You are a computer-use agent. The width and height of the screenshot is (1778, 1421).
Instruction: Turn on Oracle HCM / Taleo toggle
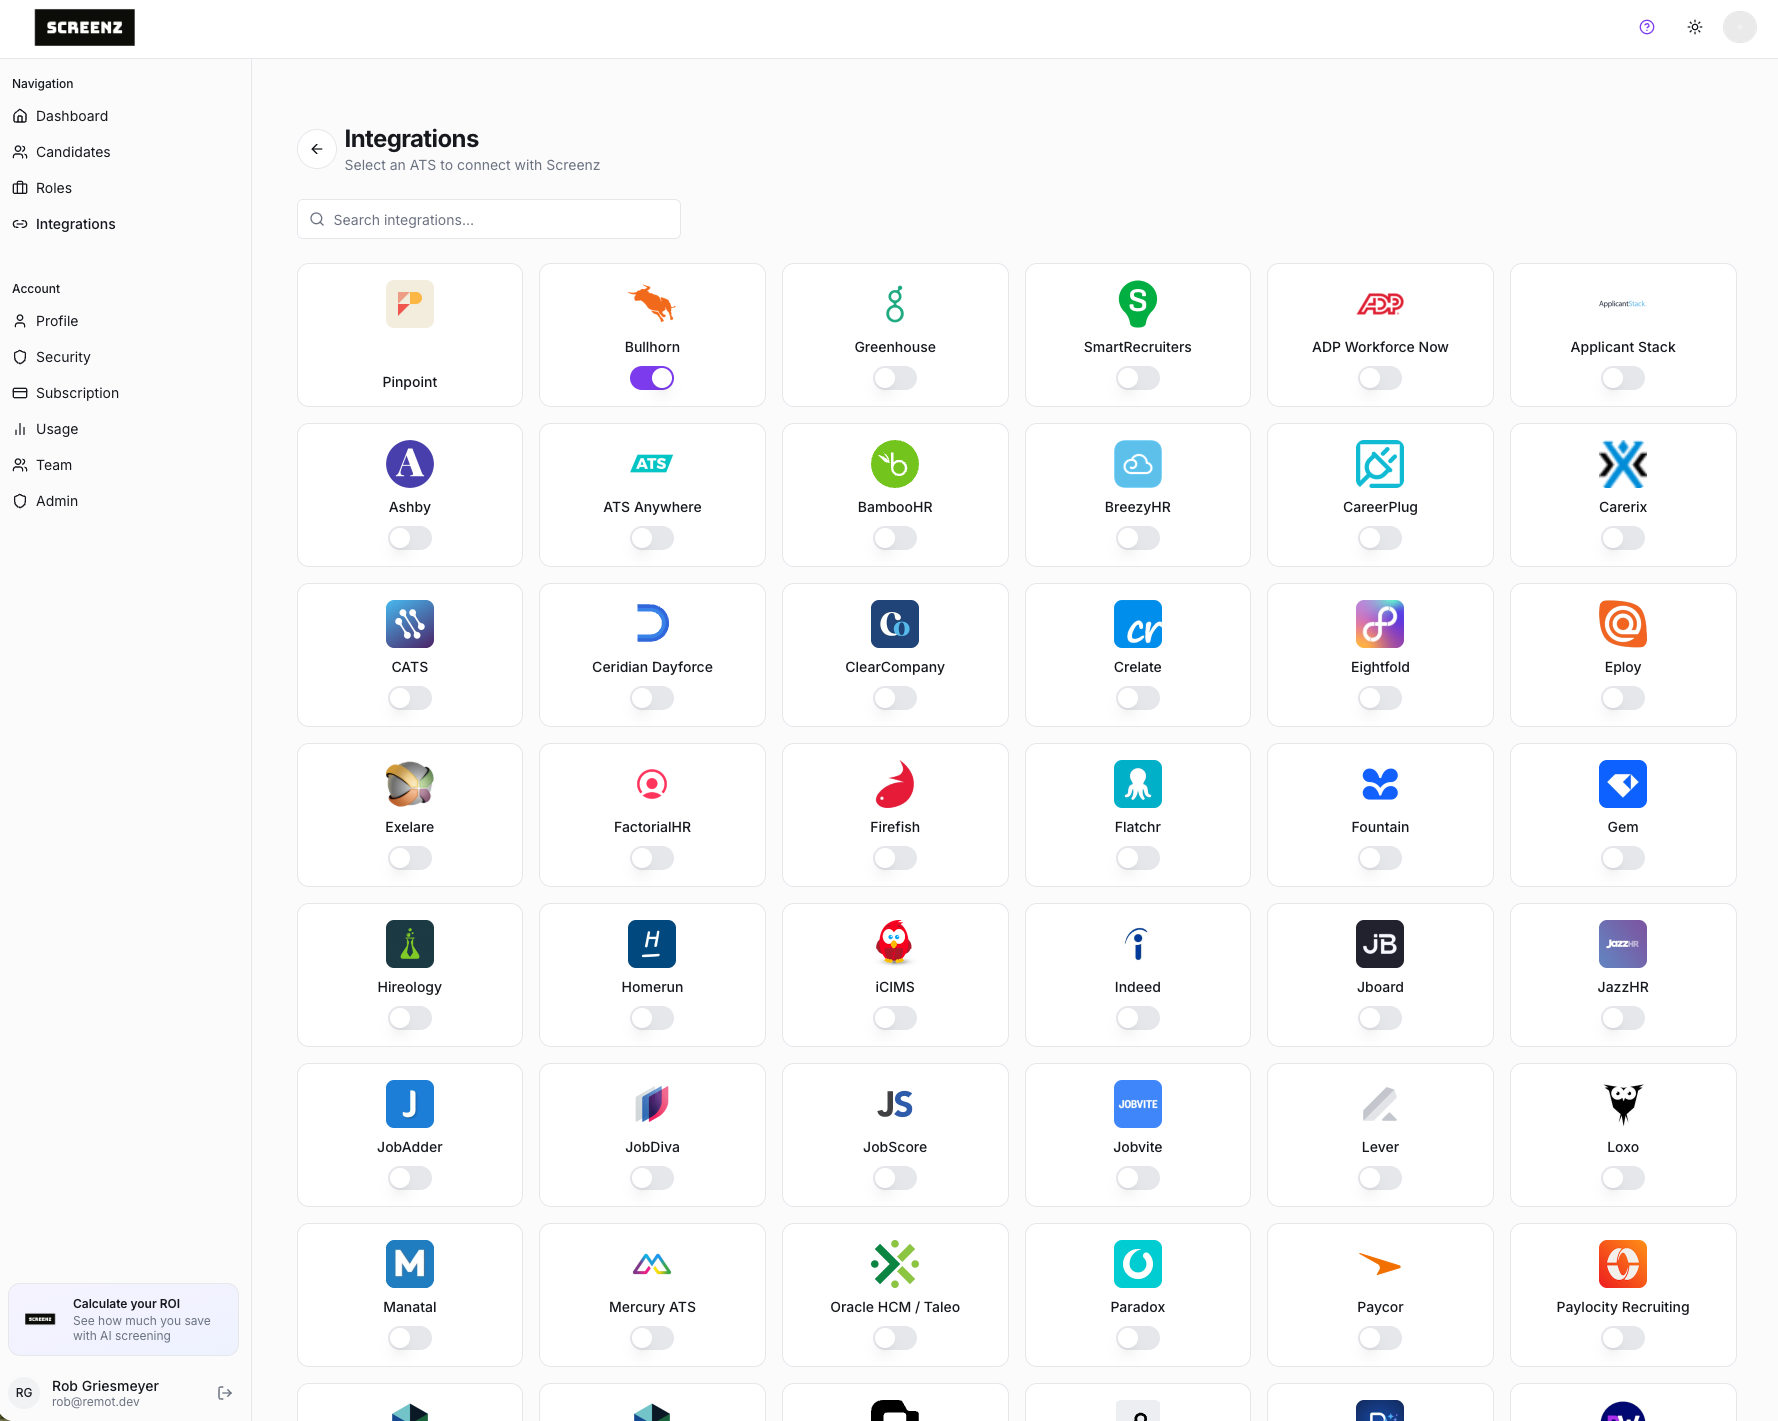pyautogui.click(x=895, y=1338)
